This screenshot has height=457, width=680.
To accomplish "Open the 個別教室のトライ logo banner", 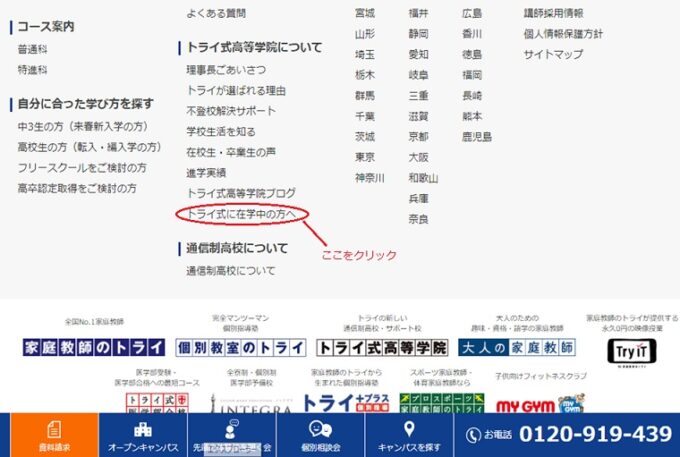I will point(240,348).
